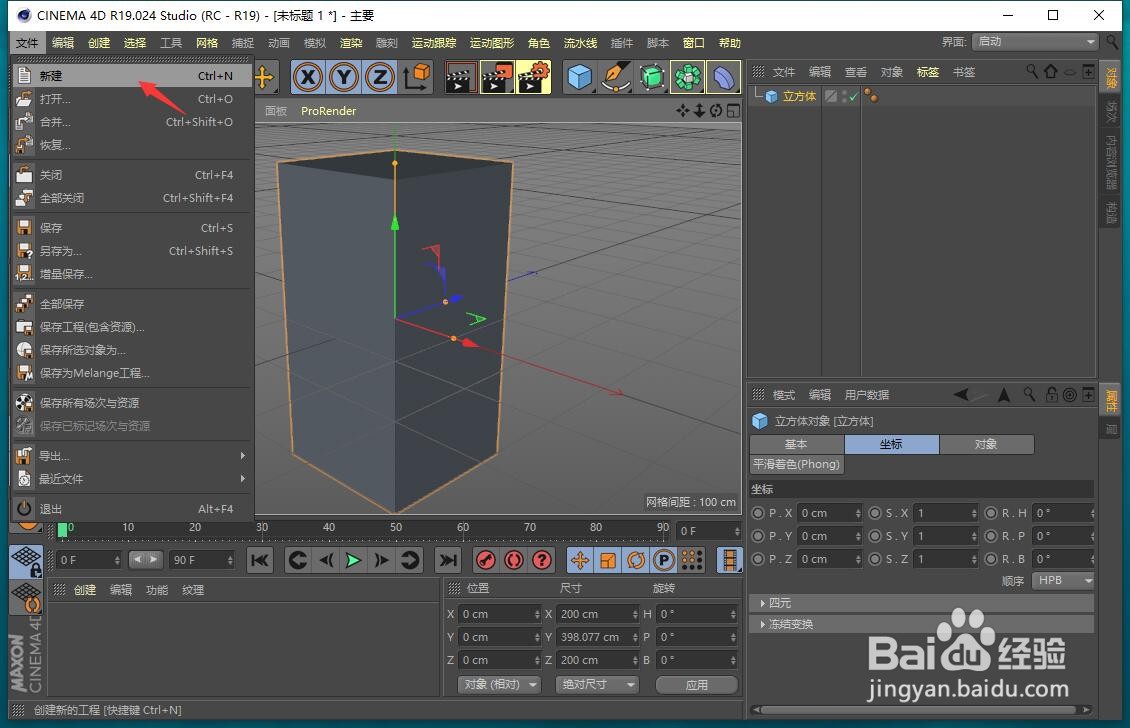Play animation forwards green arrow
Viewport: 1130px width, 728px height.
point(353,560)
